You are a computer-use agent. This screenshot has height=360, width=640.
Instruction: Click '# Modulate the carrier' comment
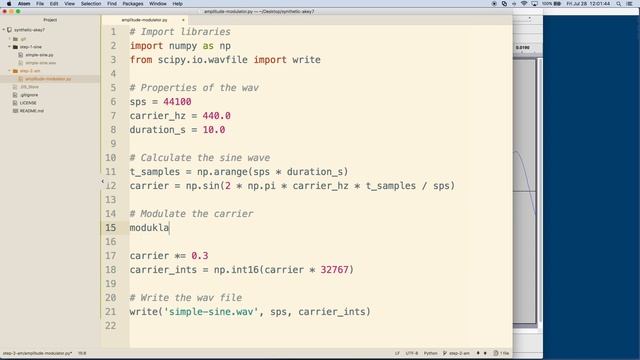click(x=191, y=214)
